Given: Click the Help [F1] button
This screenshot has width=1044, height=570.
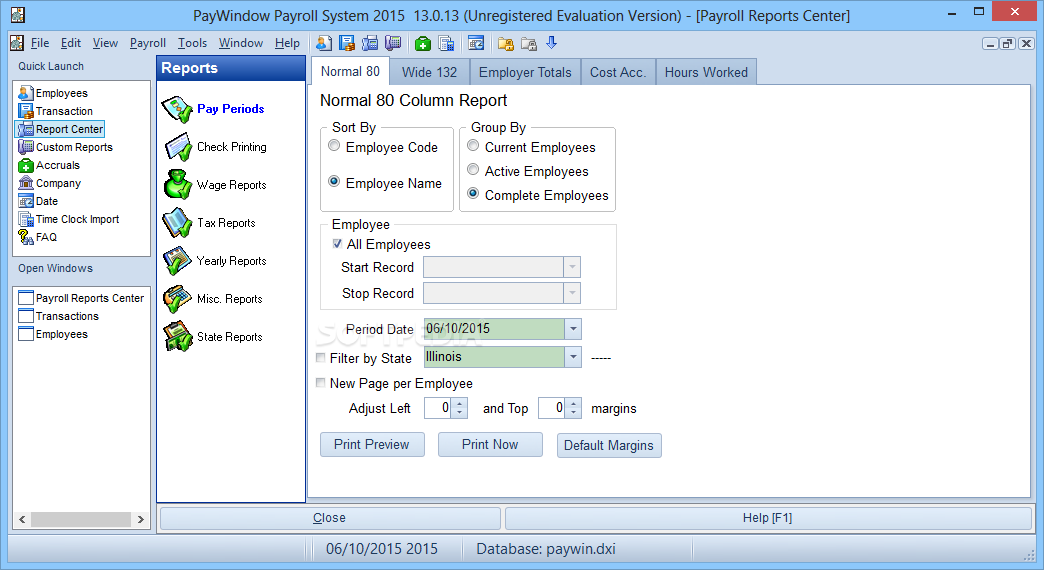Looking at the screenshot, I should coord(768,518).
